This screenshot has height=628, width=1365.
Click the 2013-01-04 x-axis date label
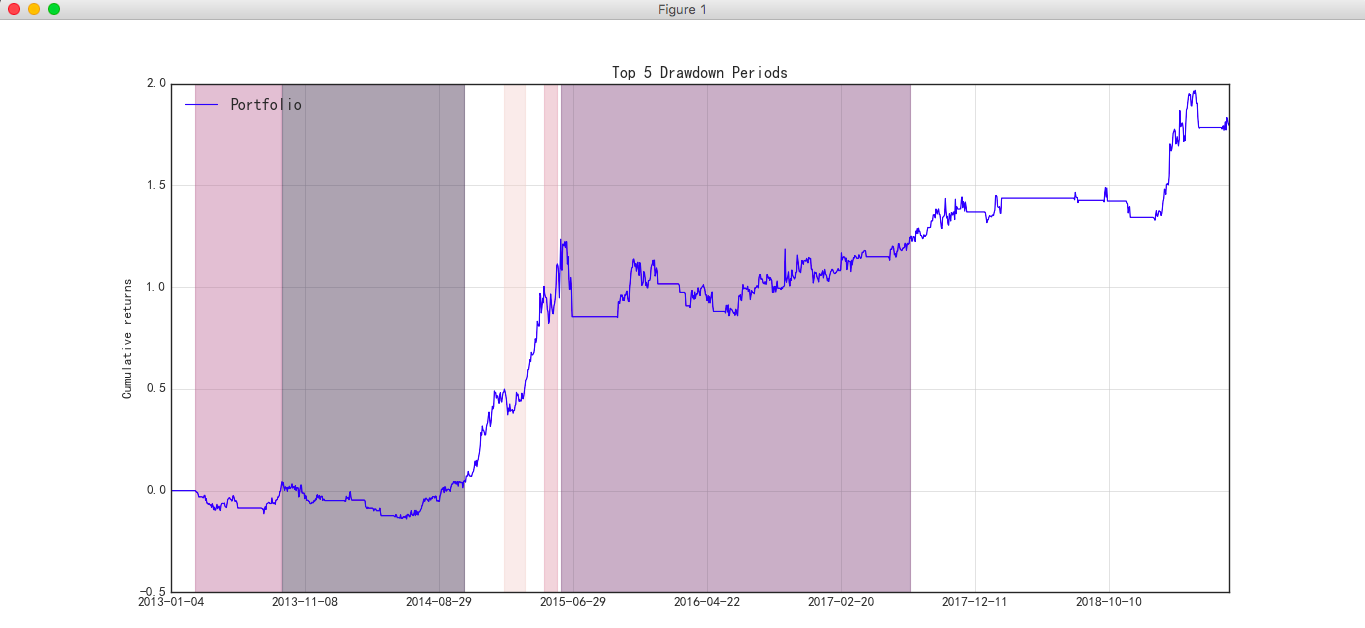click(x=171, y=602)
